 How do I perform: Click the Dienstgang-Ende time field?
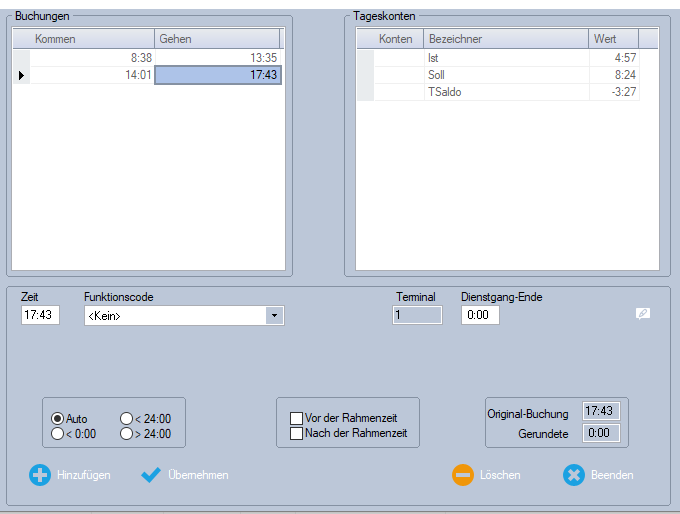480,315
